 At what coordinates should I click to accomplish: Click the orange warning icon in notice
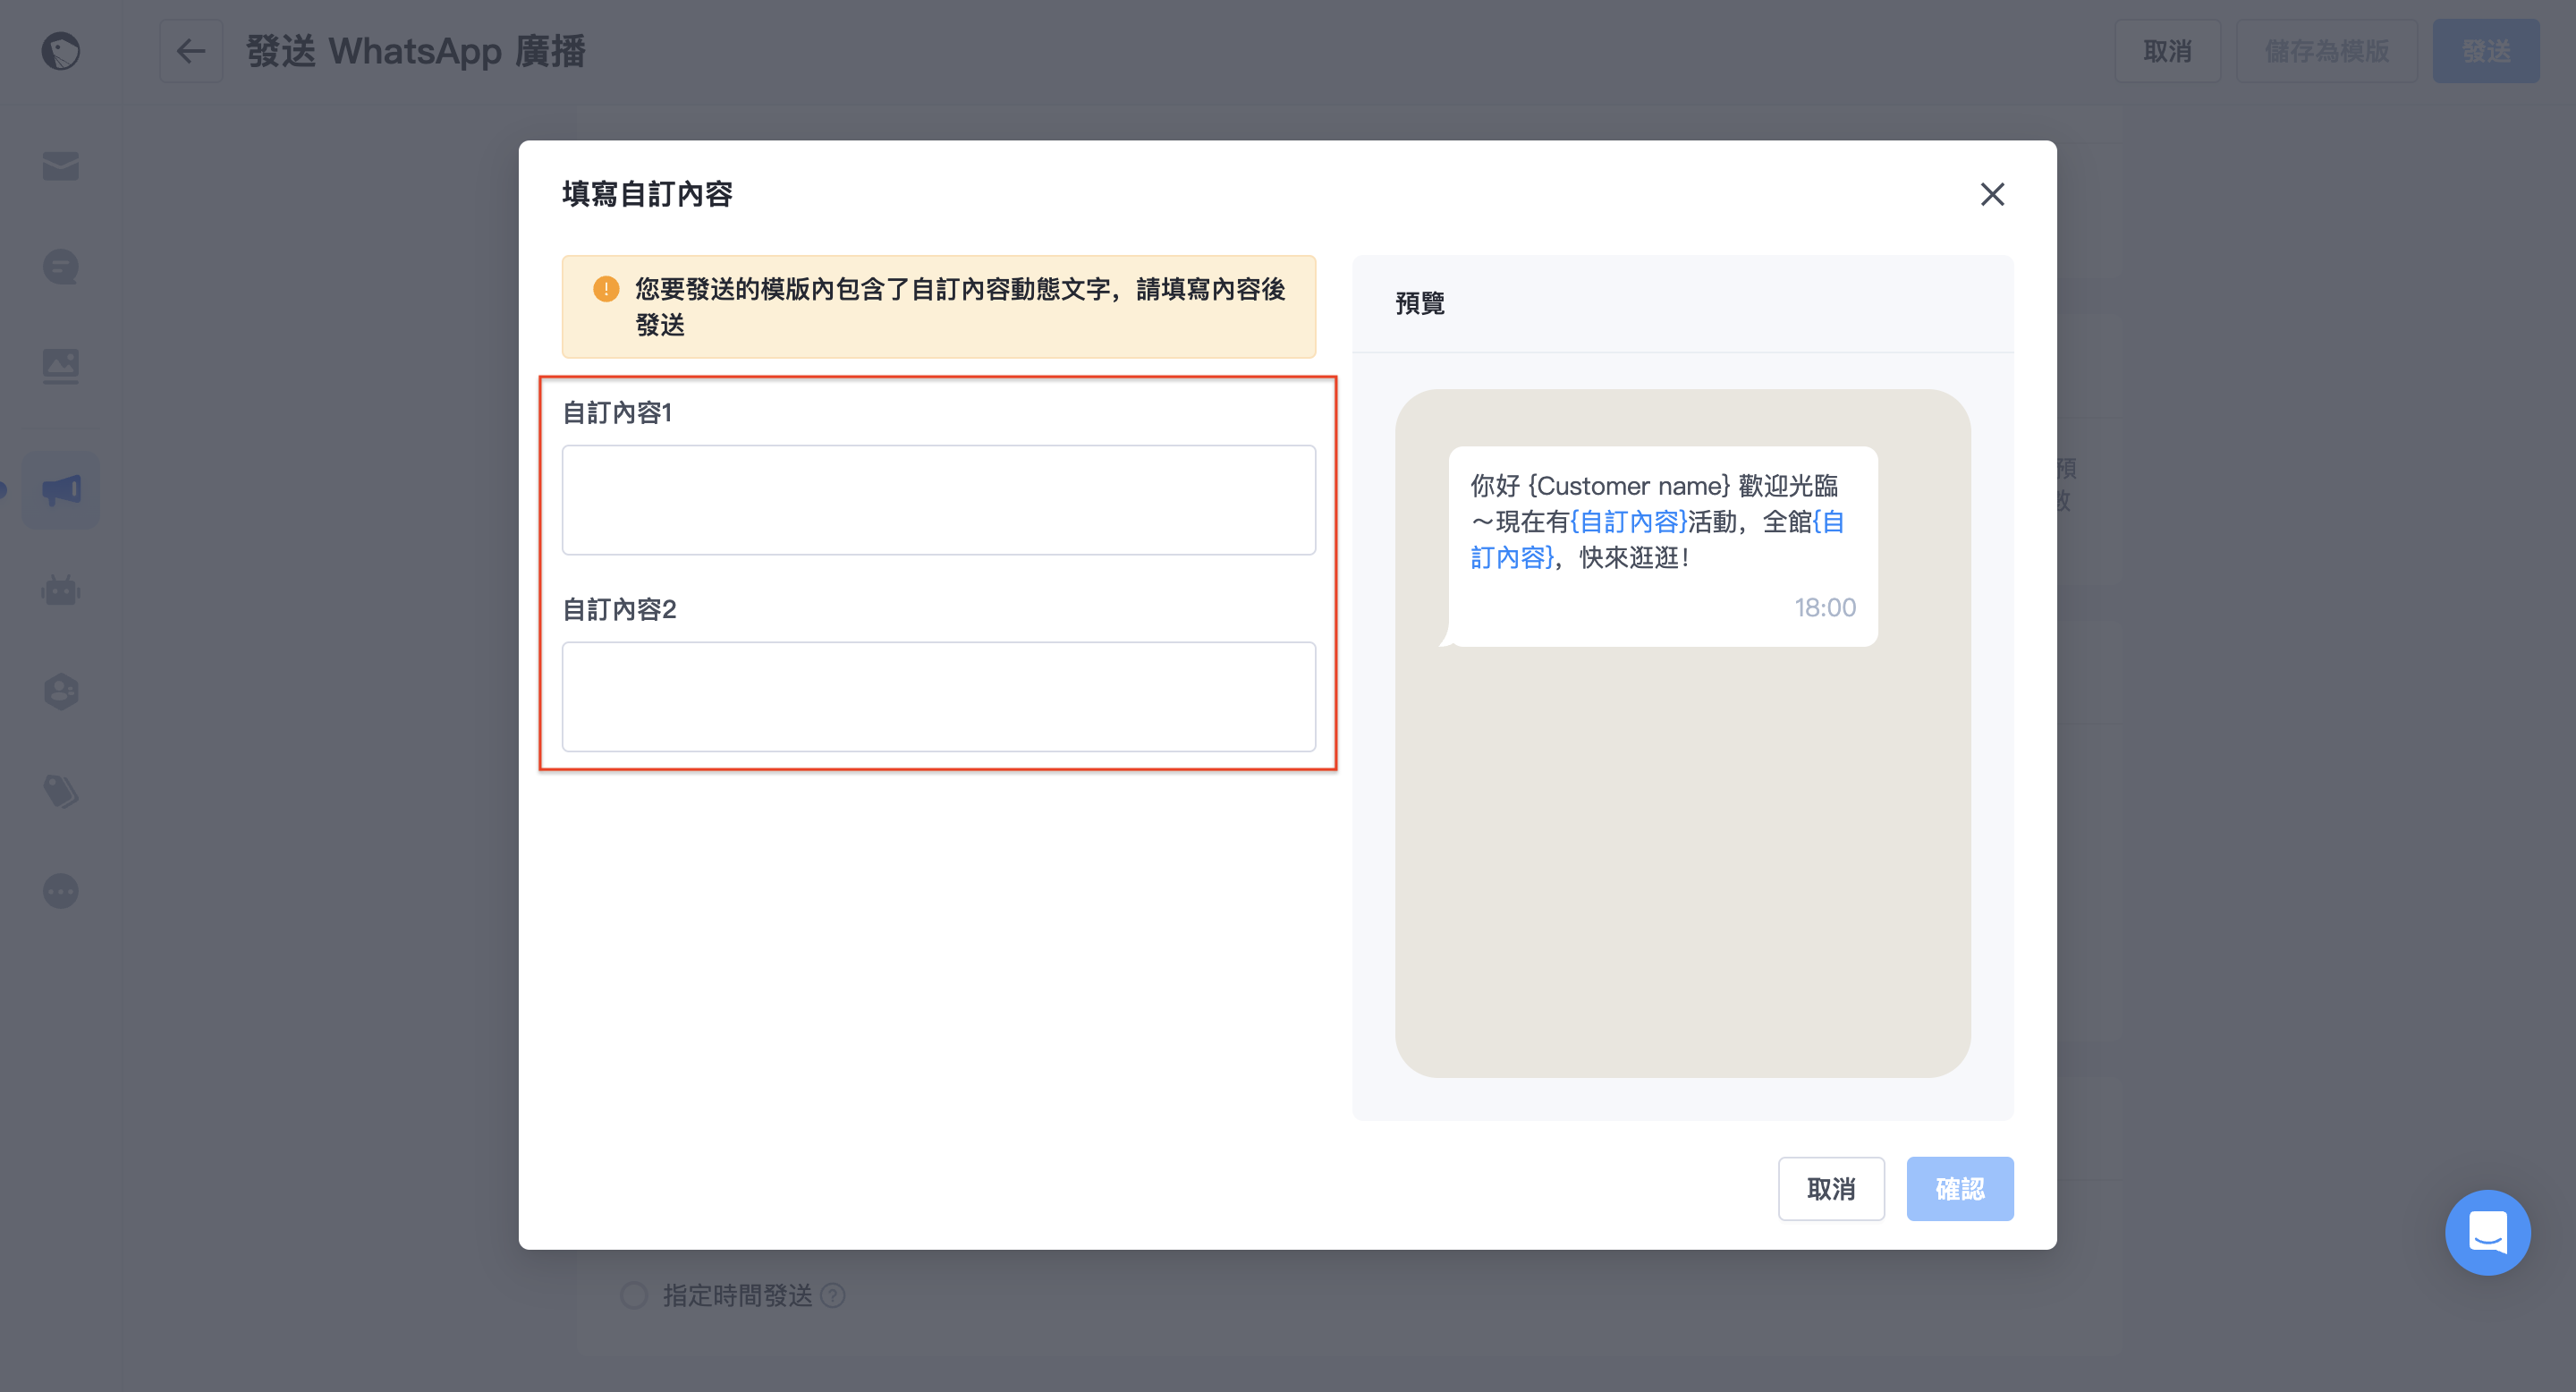(x=606, y=289)
